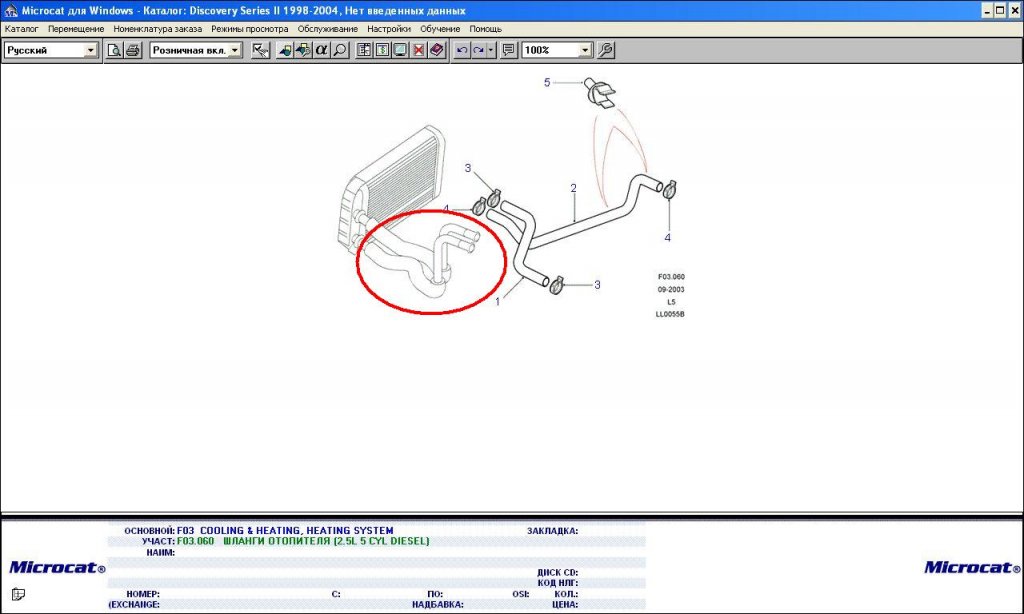1024x614 pixels.
Task: Click 'ШЛАНГИ ОТОПИТЕЛЯ (2.5L 5 CYL DIESEL)' text
Action: coord(326,541)
